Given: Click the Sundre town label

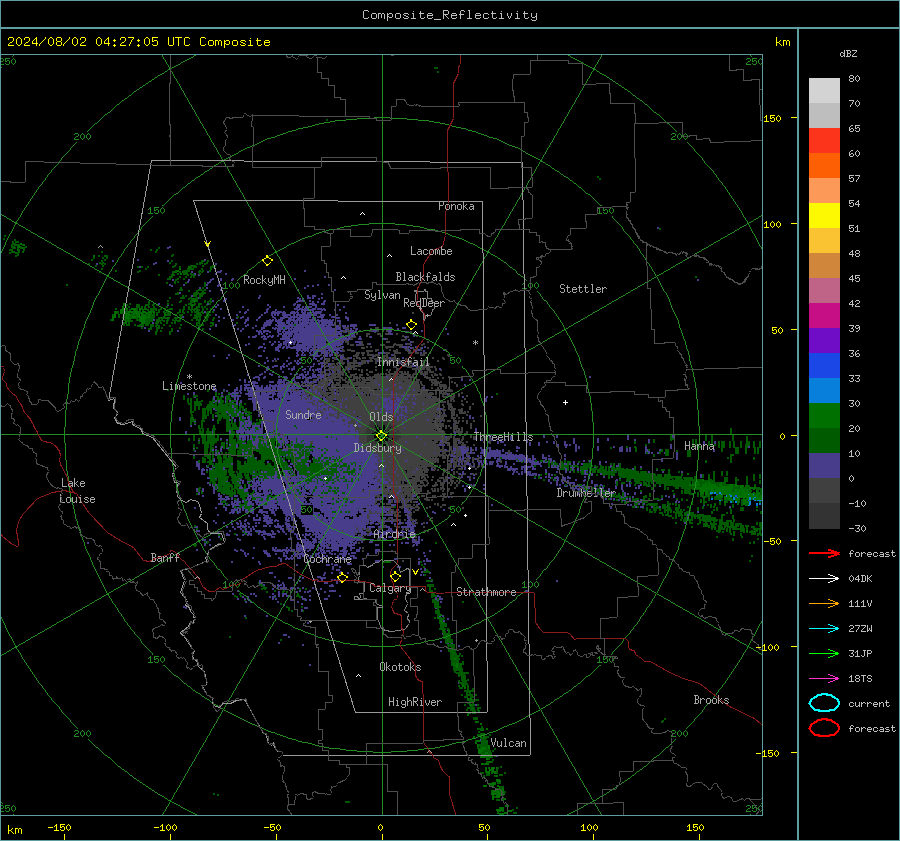Looking at the screenshot, I should (x=303, y=415).
